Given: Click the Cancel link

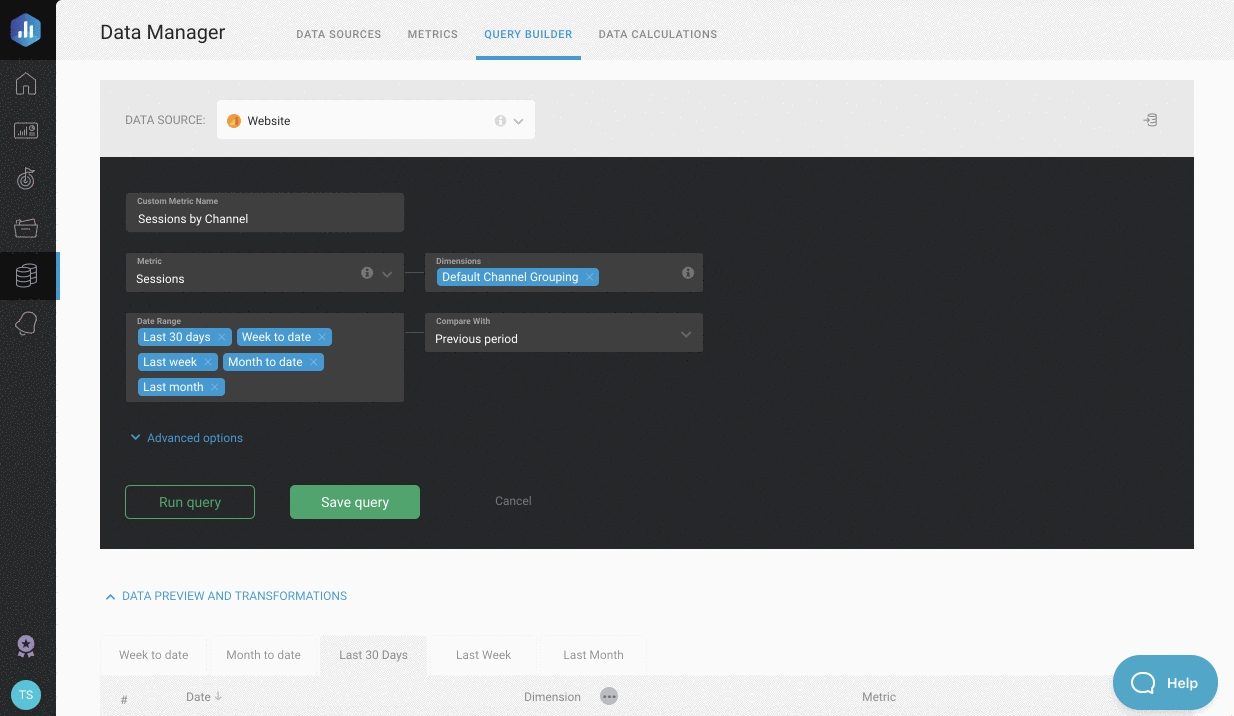Looking at the screenshot, I should (513, 501).
